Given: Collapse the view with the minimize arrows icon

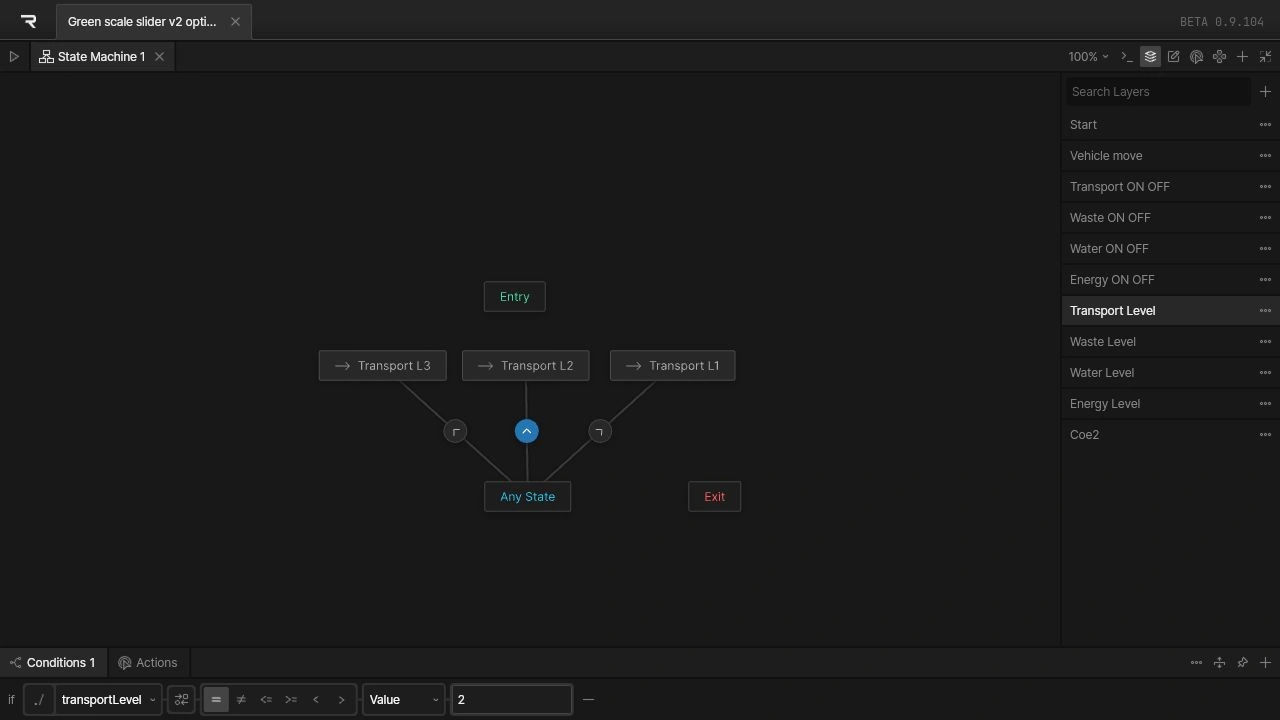Looking at the screenshot, I should pos(1265,57).
